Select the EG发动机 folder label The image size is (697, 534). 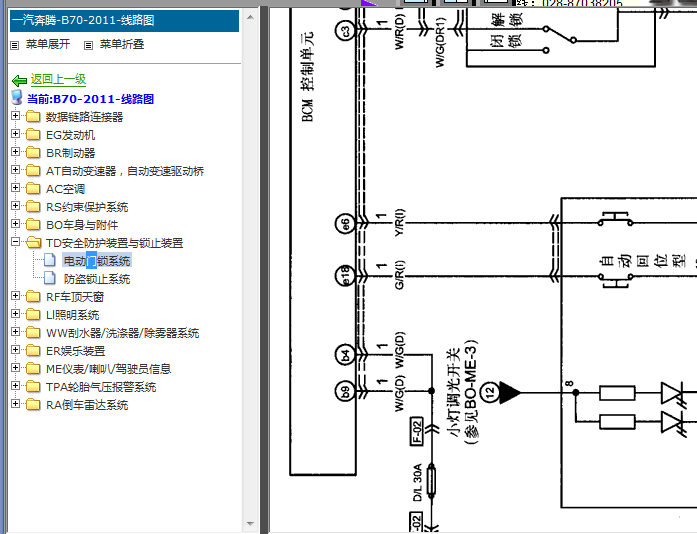[x=71, y=135]
